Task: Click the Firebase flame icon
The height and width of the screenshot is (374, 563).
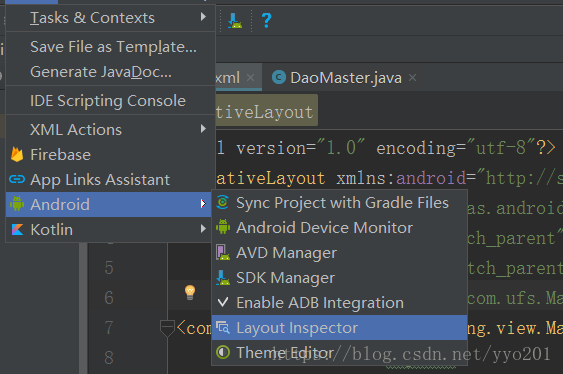Action: coord(17,154)
